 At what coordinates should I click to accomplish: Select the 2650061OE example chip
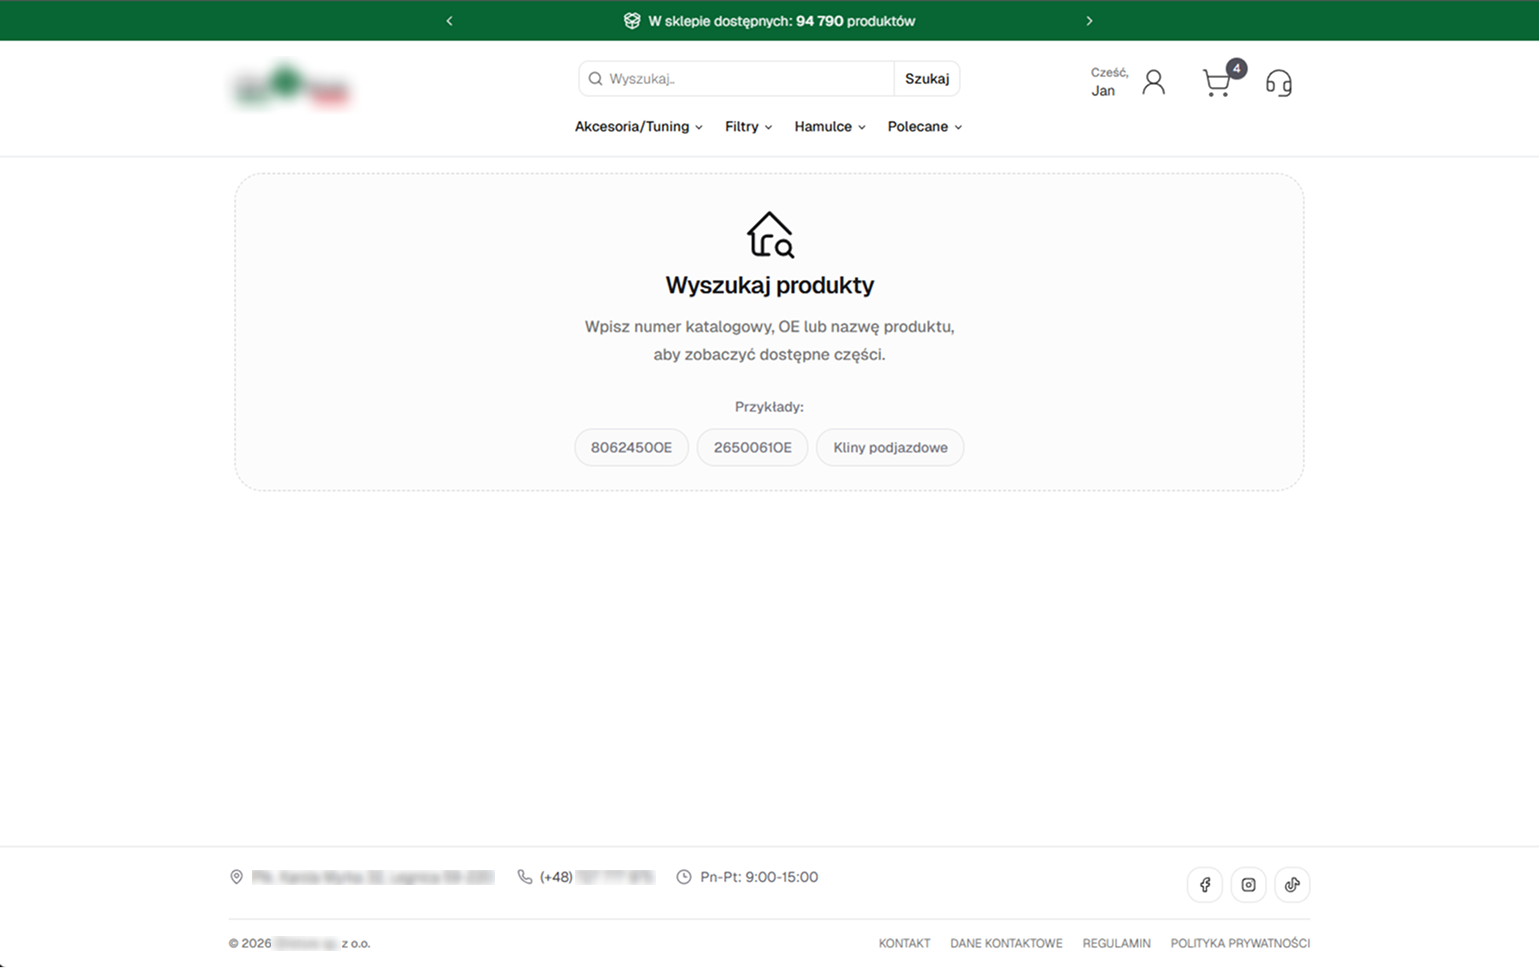click(x=752, y=448)
